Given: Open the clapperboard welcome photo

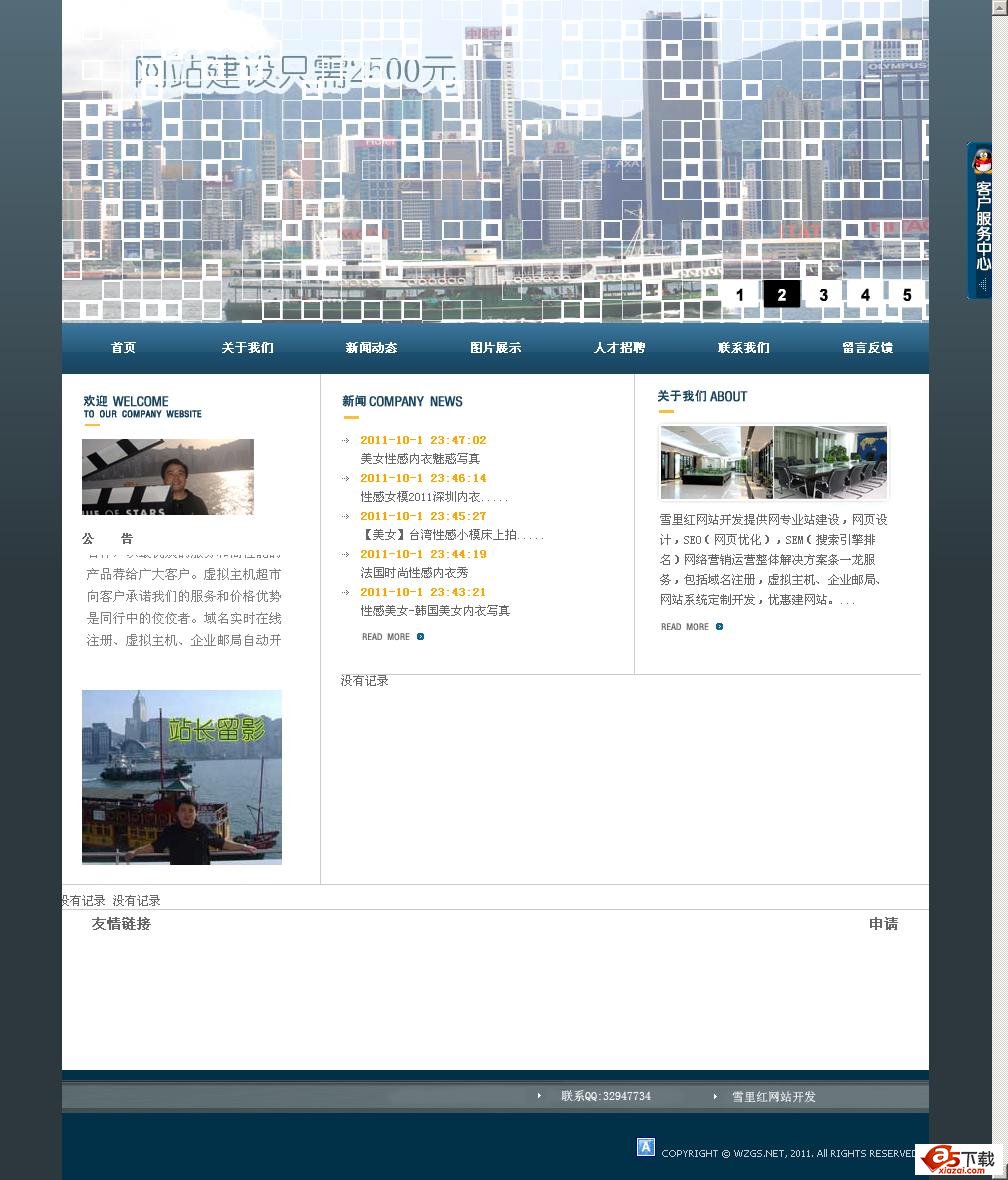Looking at the screenshot, I should pyautogui.click(x=168, y=477).
